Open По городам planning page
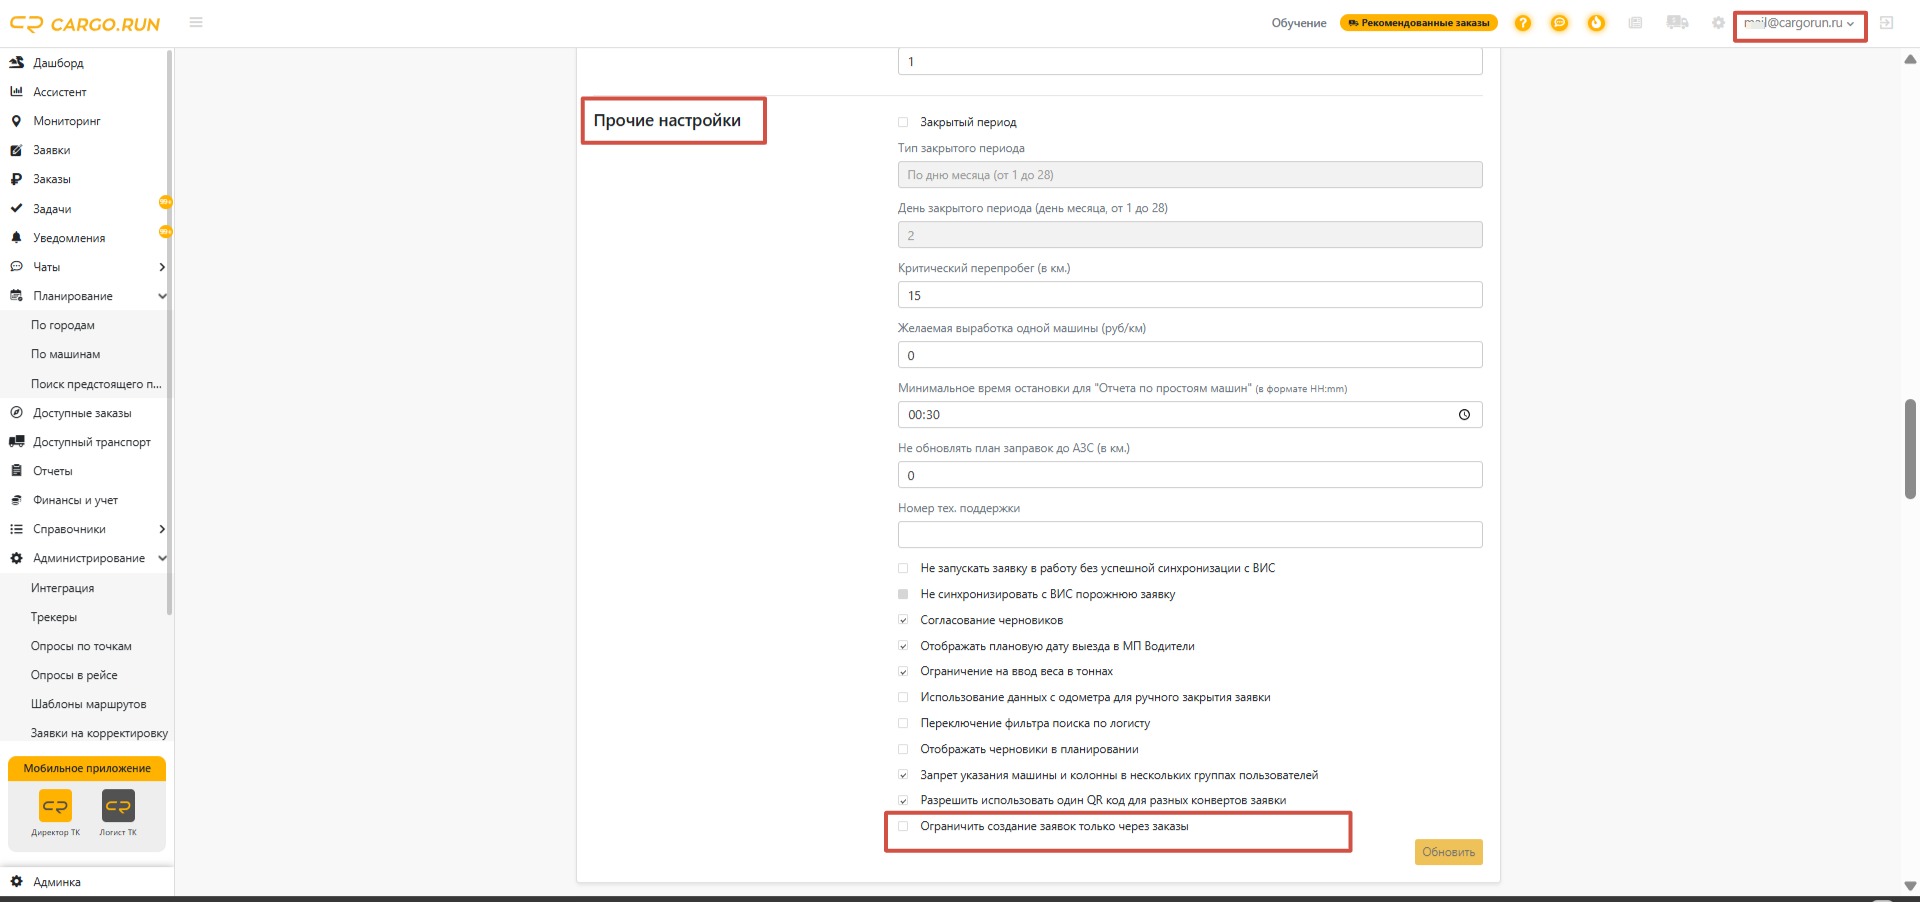Screen dimensions: 1920x902 click(63, 325)
